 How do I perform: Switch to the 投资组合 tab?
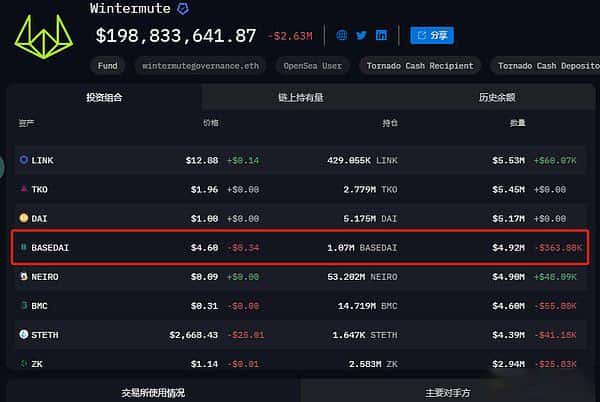click(104, 98)
